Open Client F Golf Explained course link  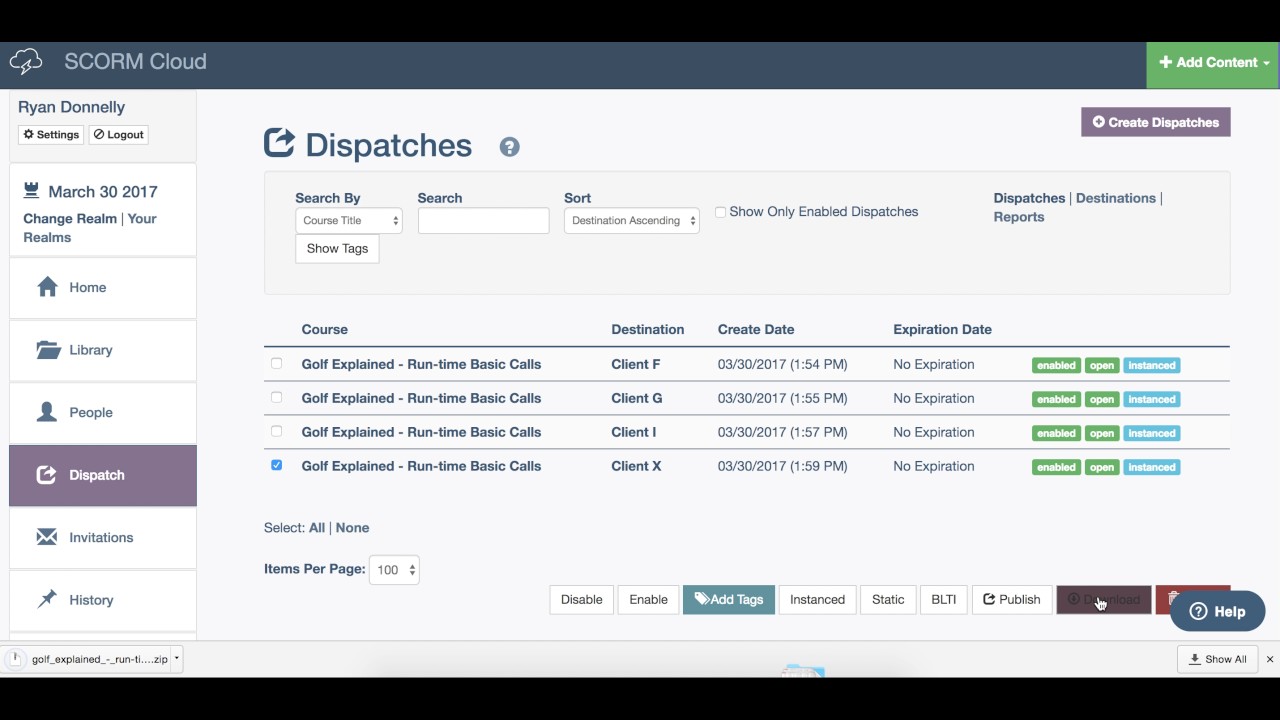pyautogui.click(x=421, y=364)
